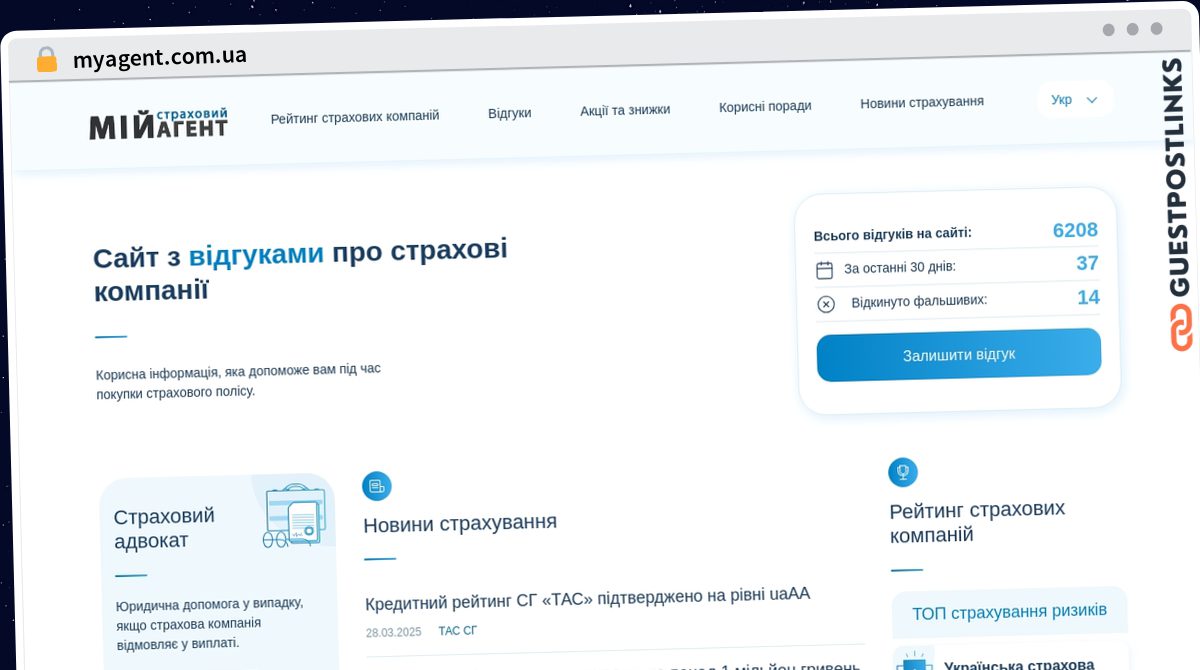
Task: Click the padlock icon beside myagent.com.ua
Action: 46,59
